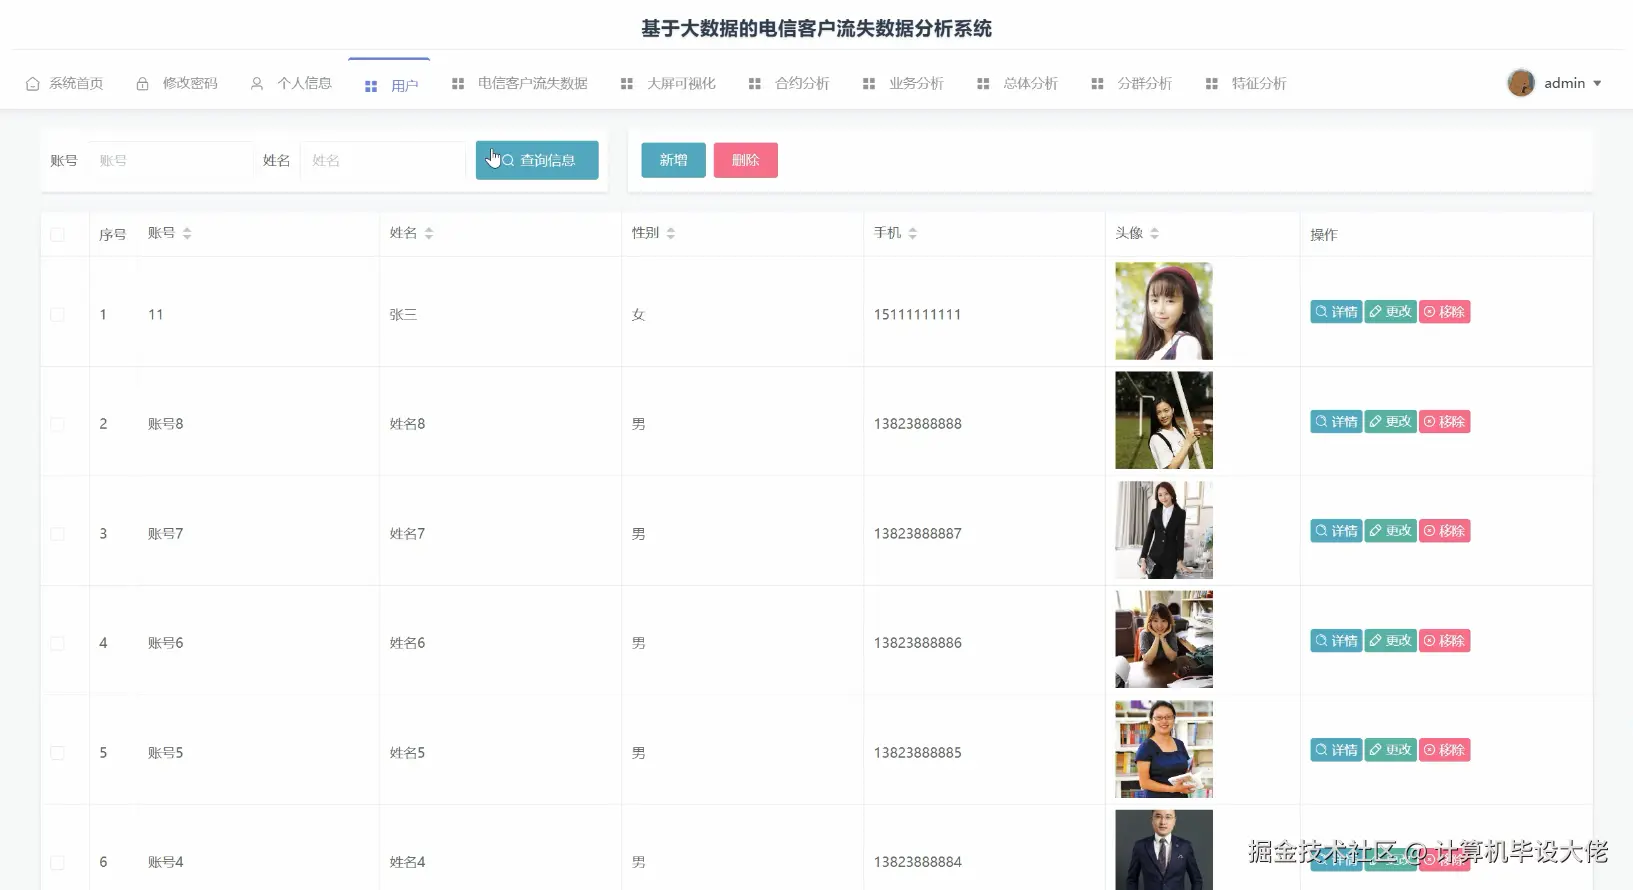Open 特征分析 menu item
Screen dimensions: 1633x890
(x=1246, y=84)
